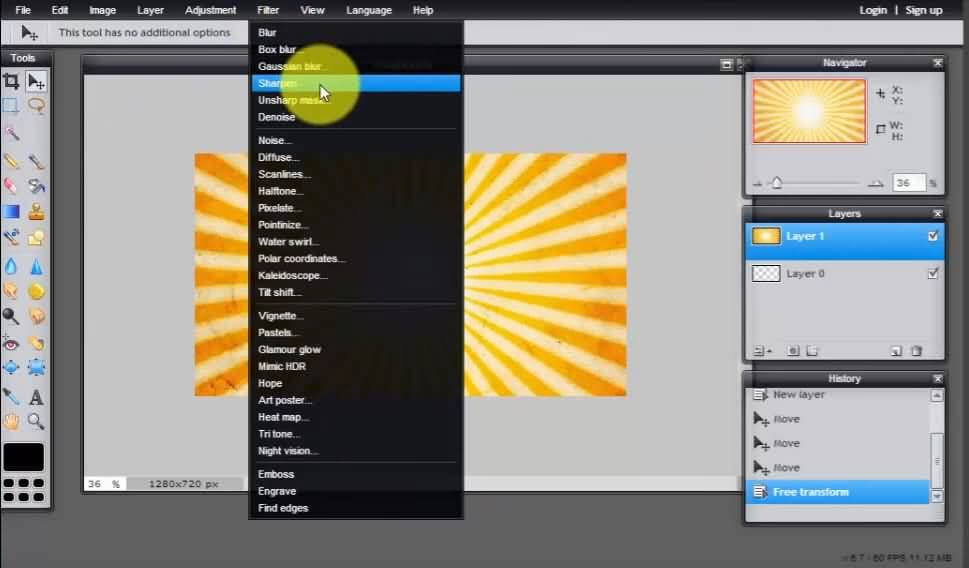Jump to the New layer history state
Viewport: 969px width, 568px height.
click(837, 395)
